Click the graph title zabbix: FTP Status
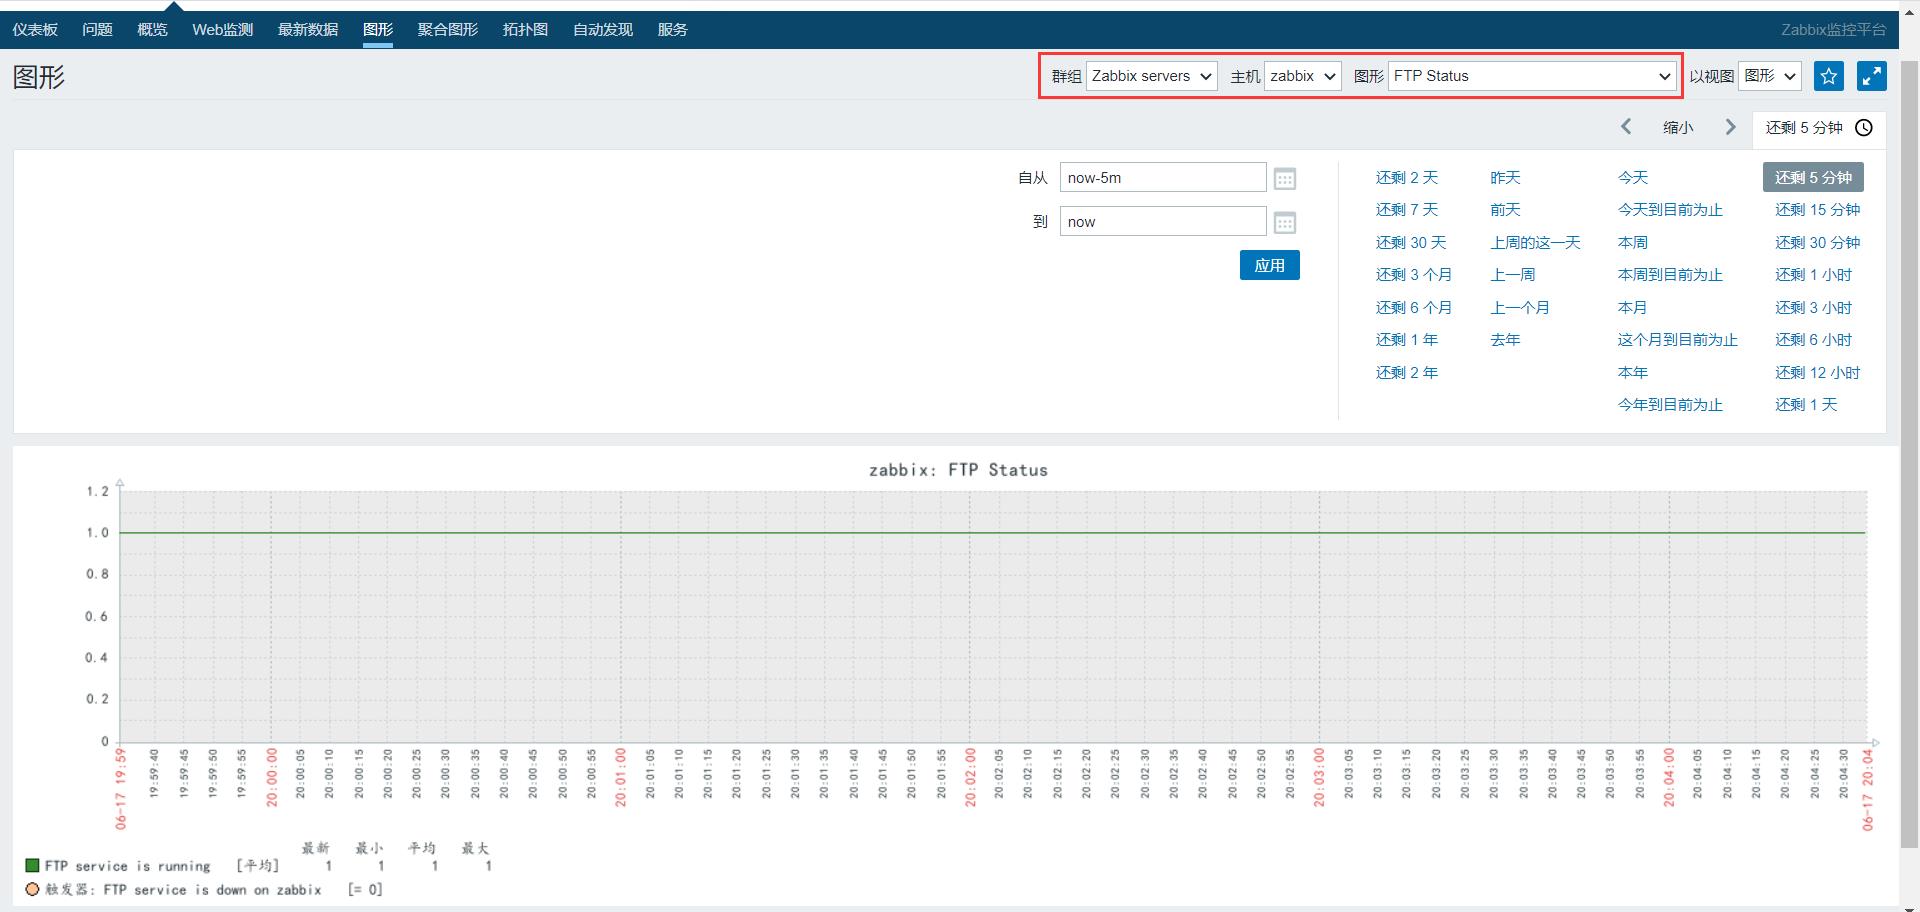 click(x=958, y=470)
